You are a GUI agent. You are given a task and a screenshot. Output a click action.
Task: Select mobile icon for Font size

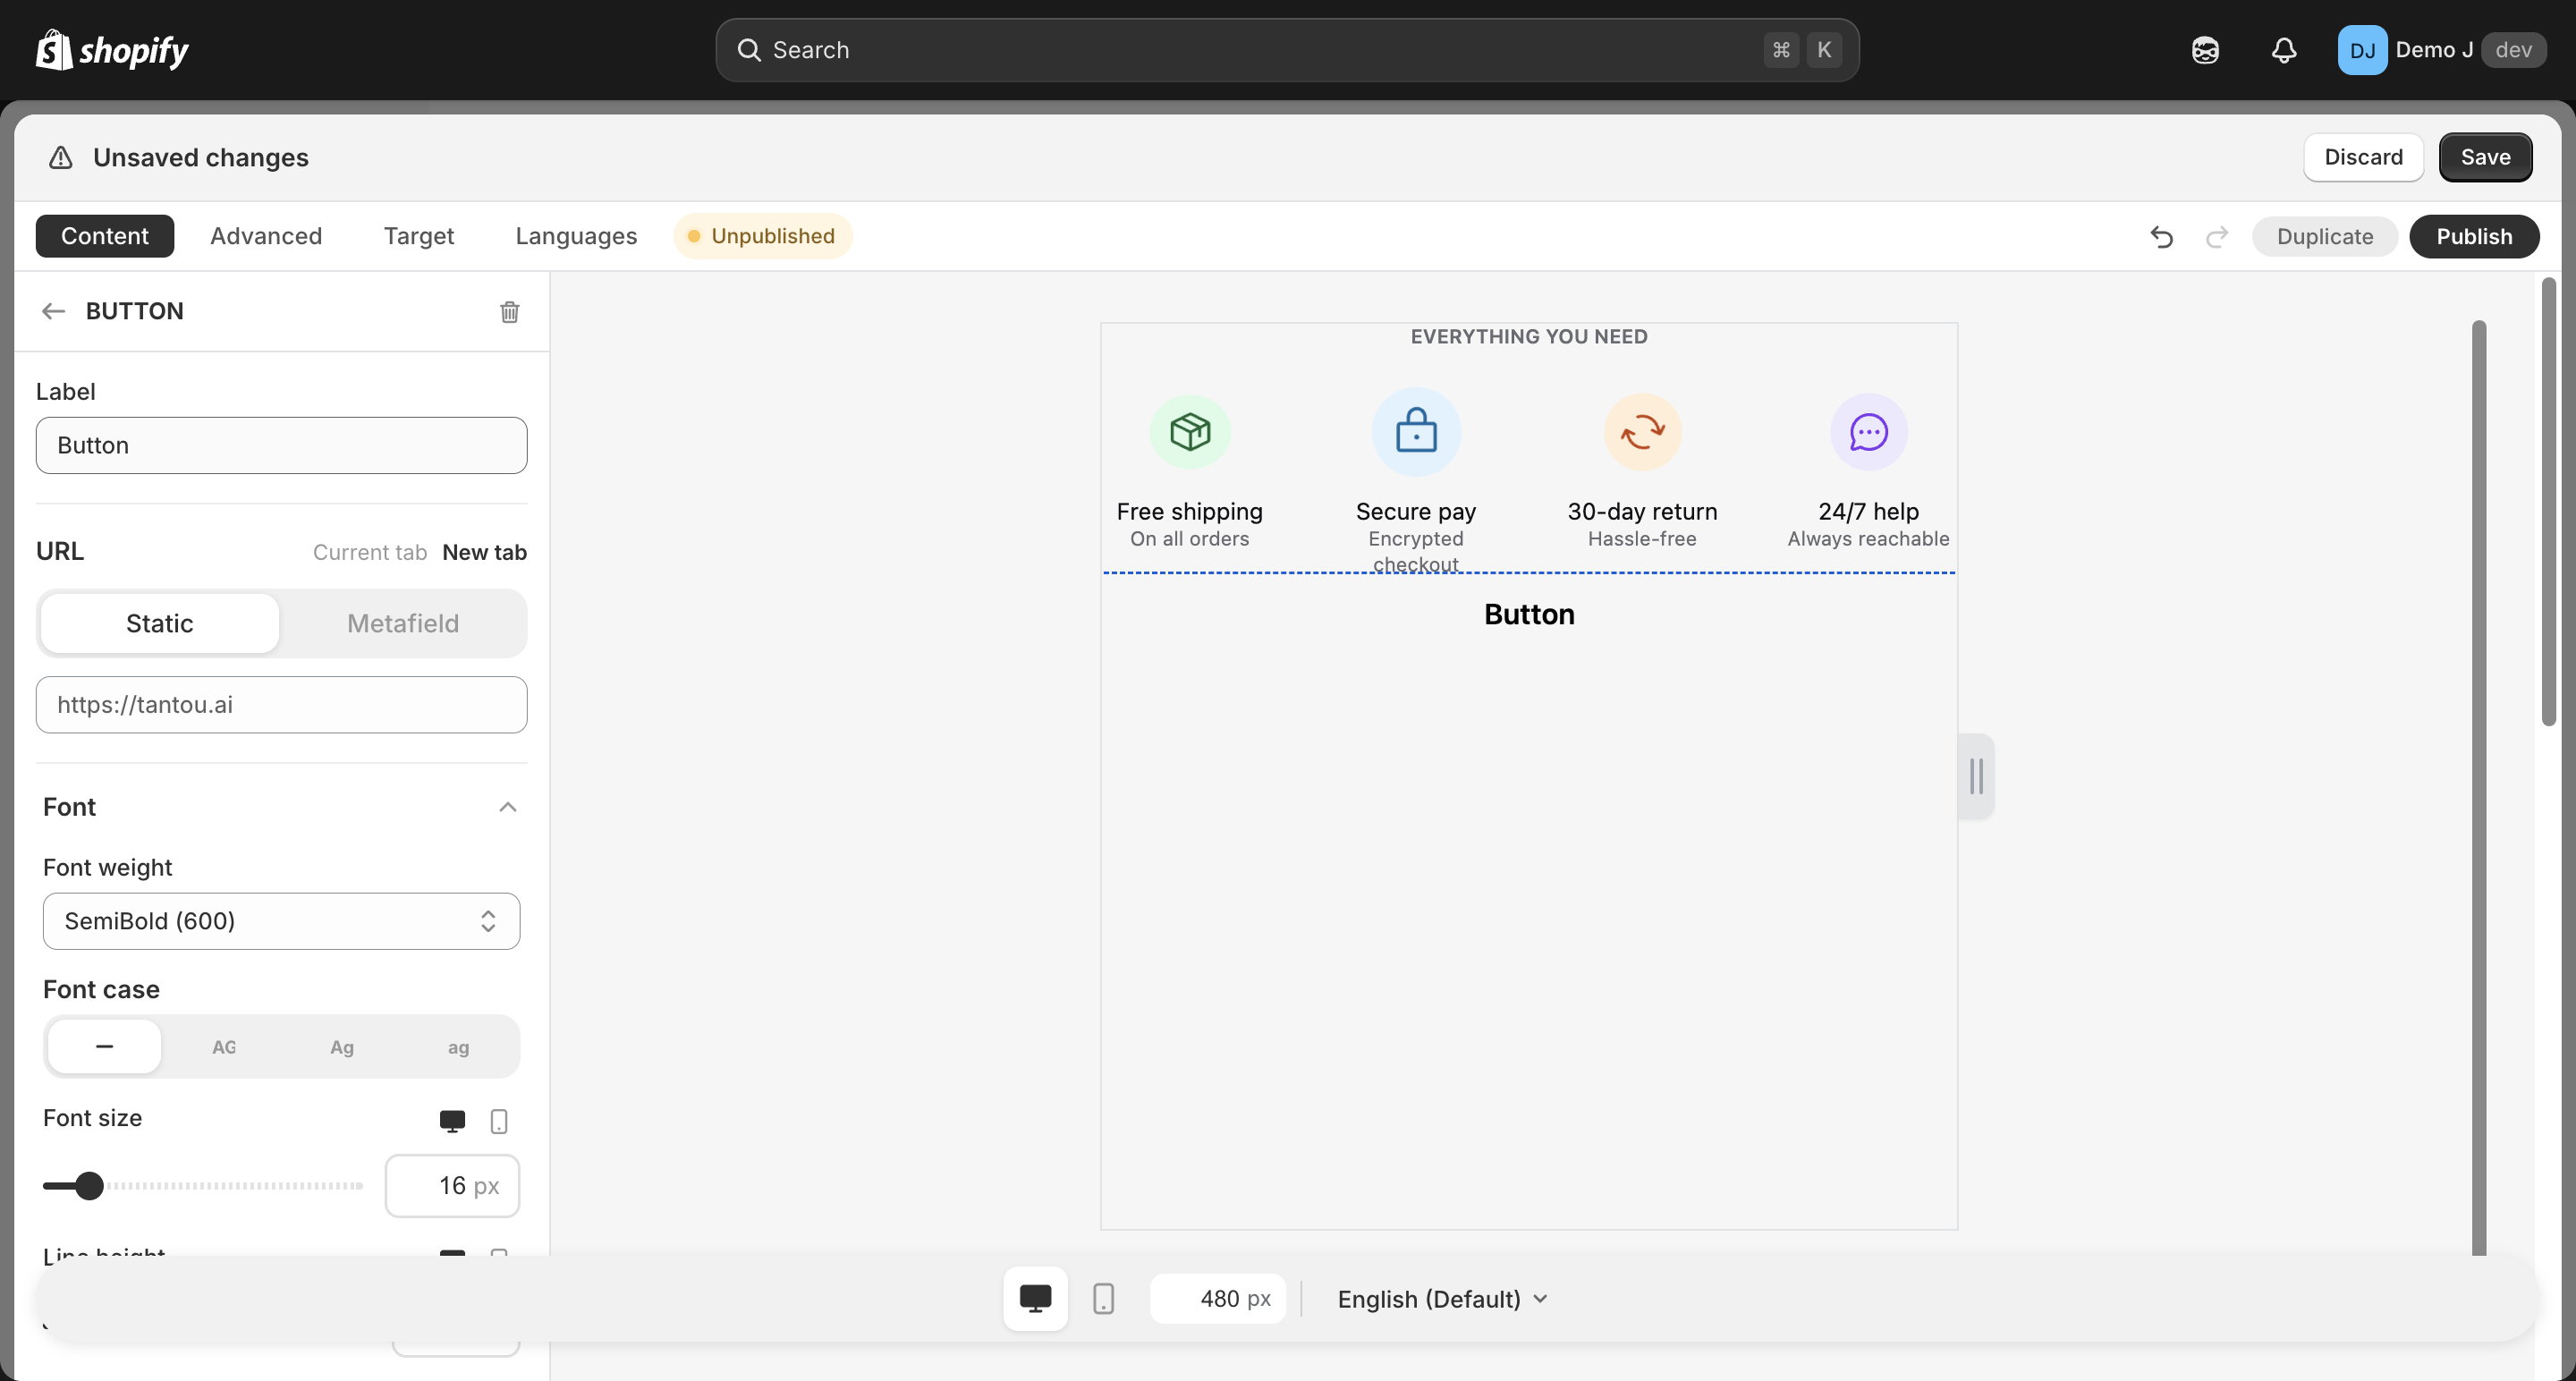(499, 1121)
